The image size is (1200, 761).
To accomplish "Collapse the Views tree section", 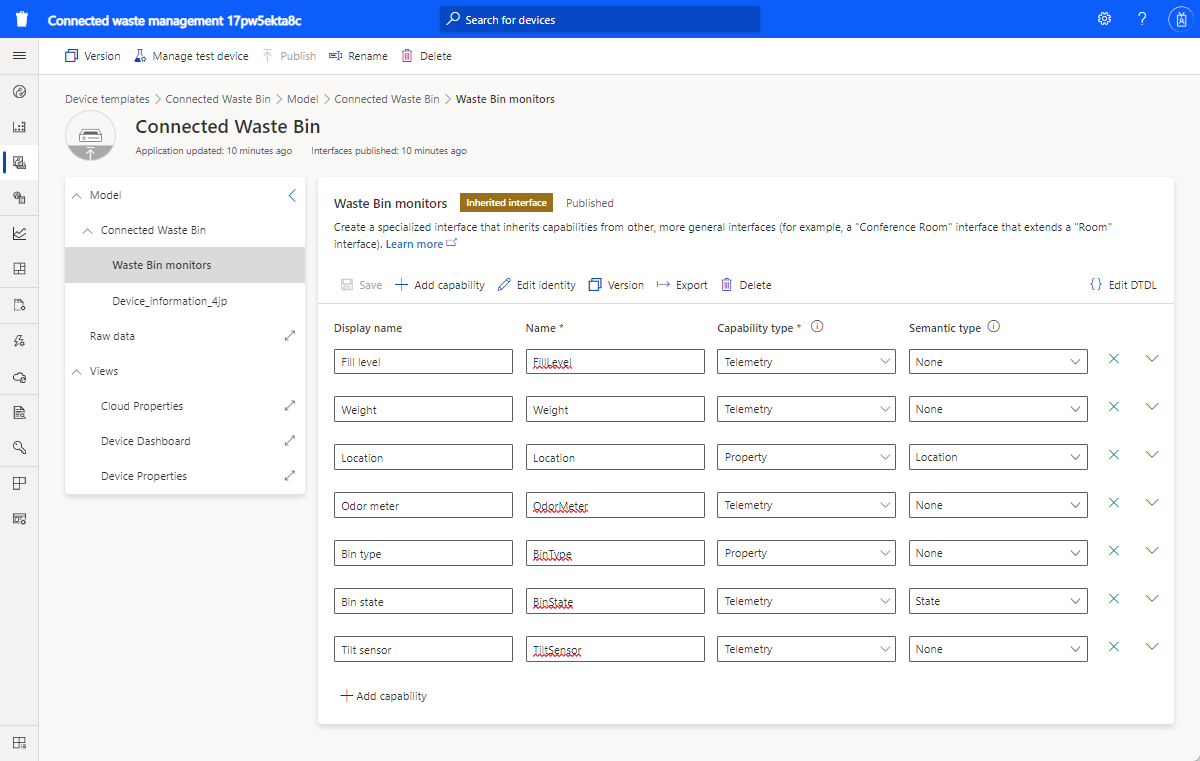I will click(78, 371).
